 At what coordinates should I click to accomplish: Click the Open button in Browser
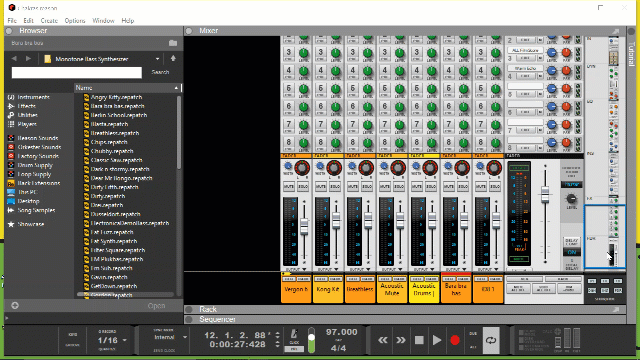pyautogui.click(x=156, y=306)
